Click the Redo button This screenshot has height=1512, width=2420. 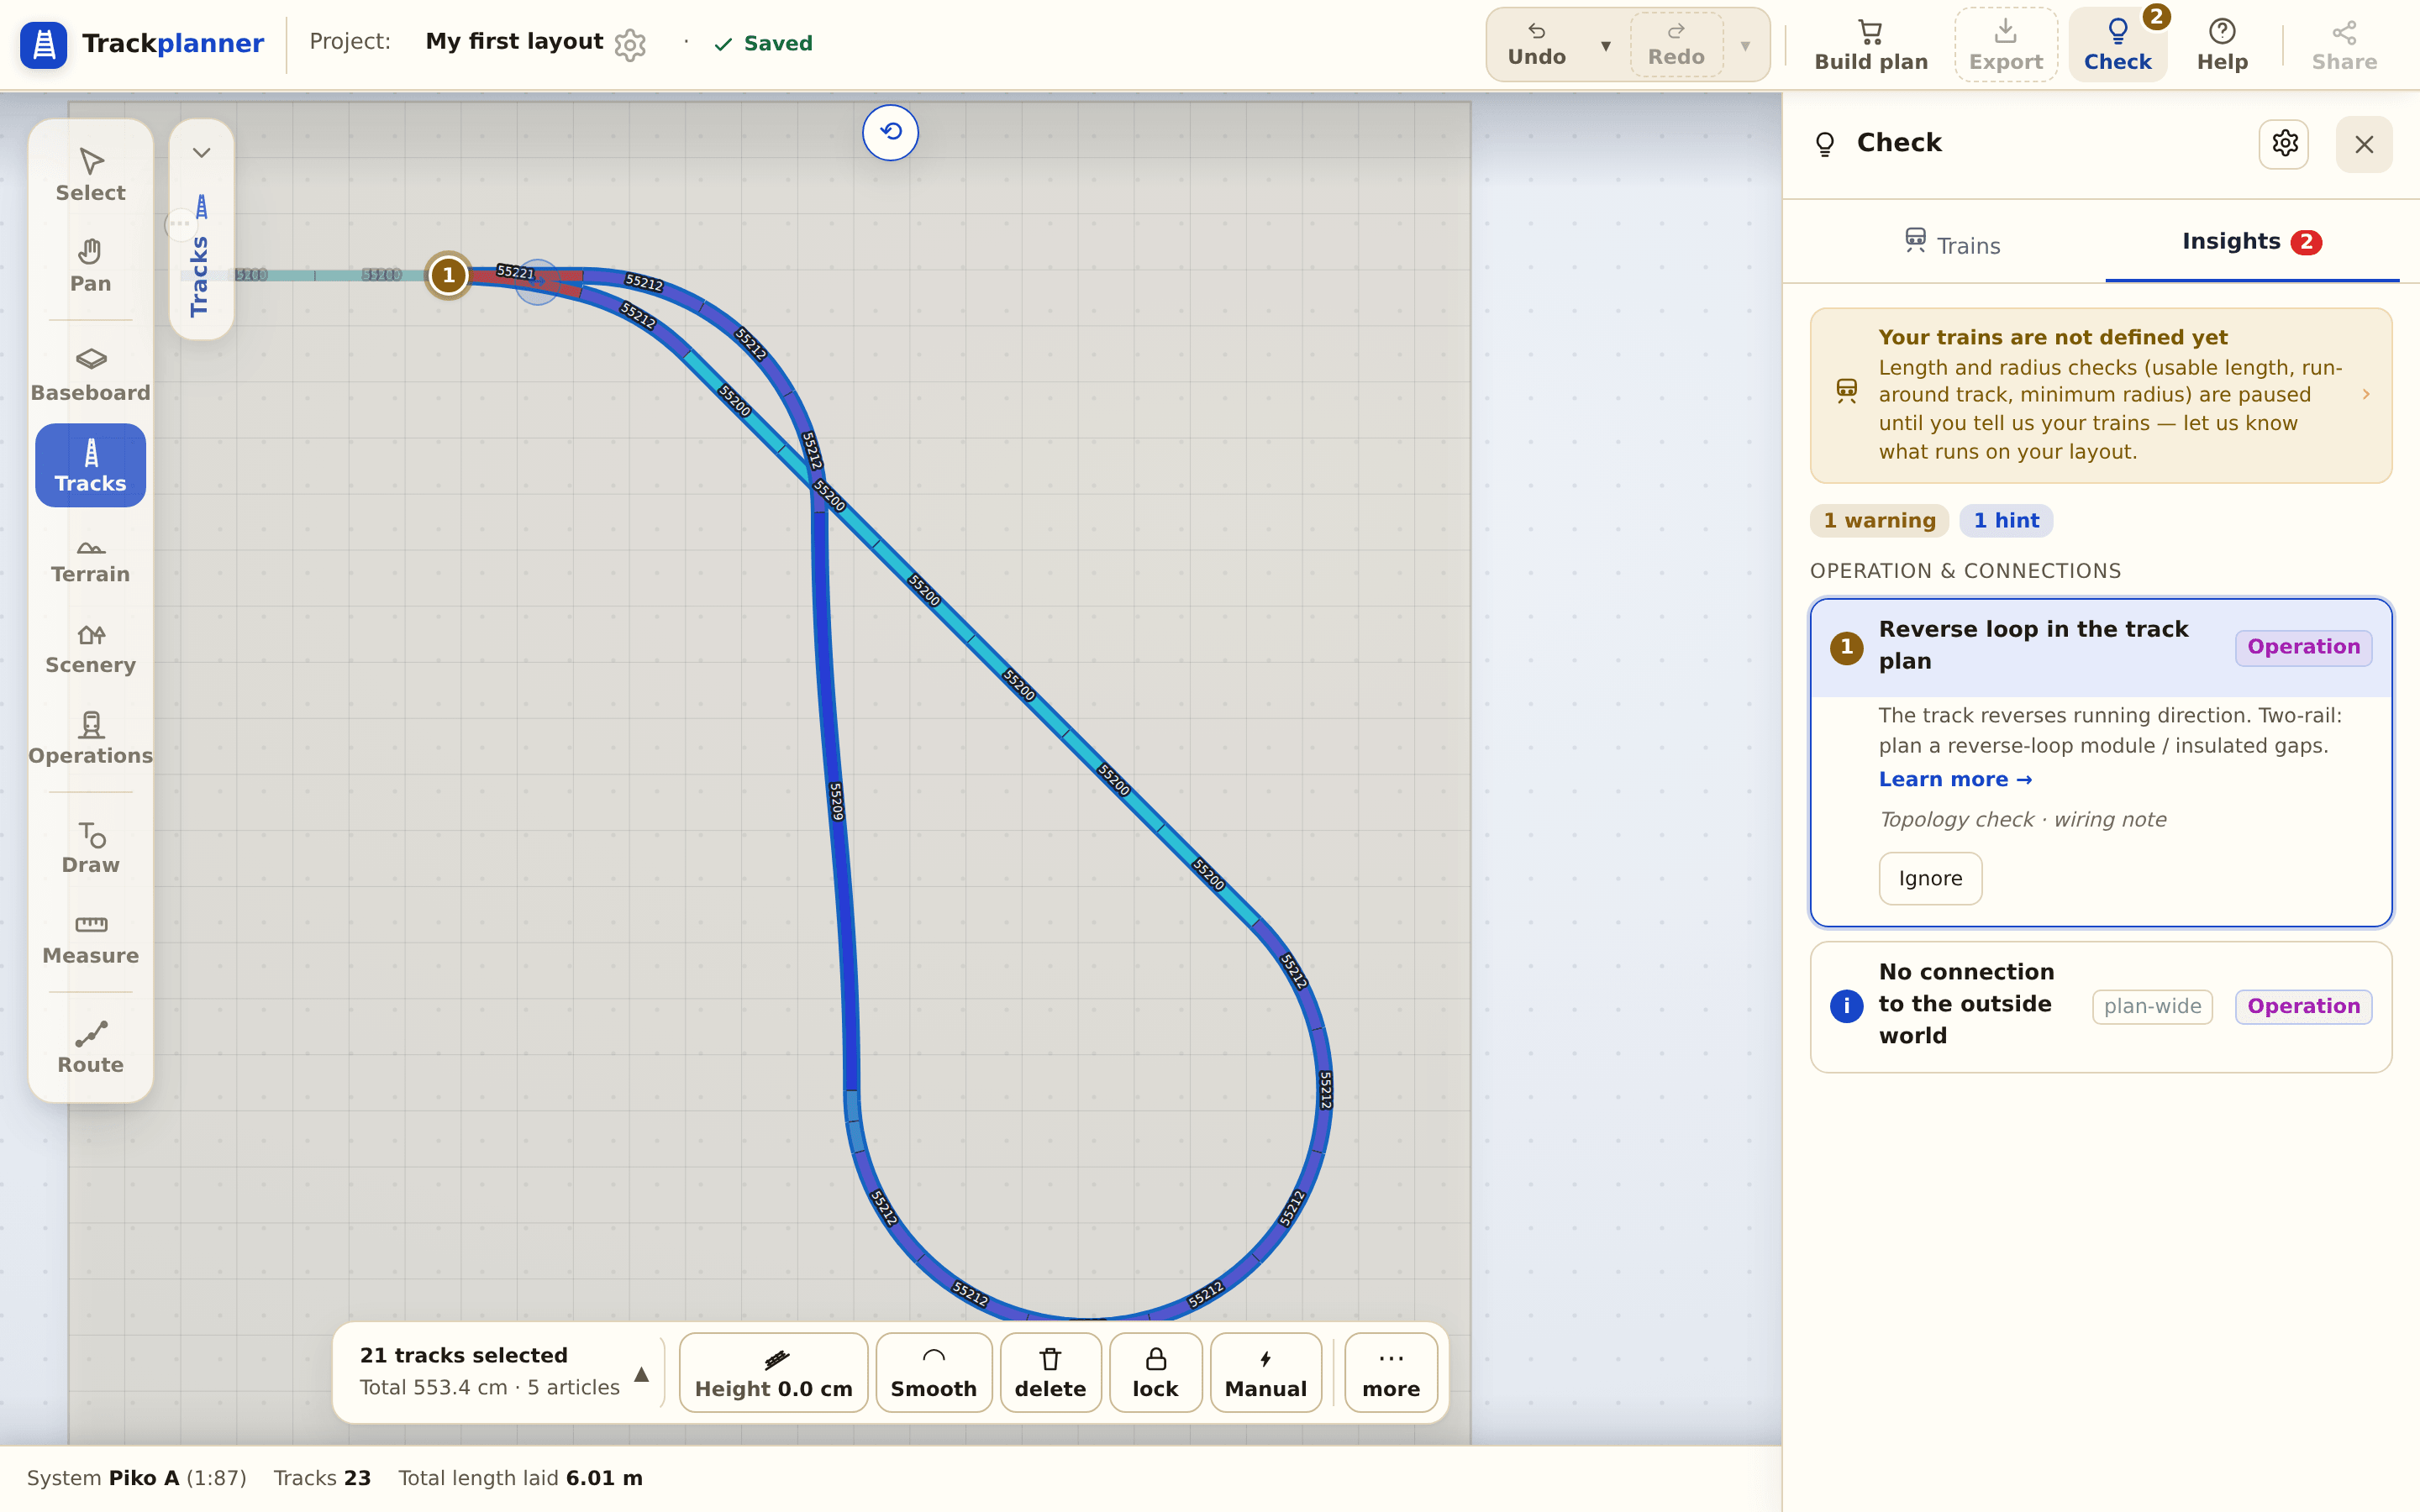point(1676,44)
